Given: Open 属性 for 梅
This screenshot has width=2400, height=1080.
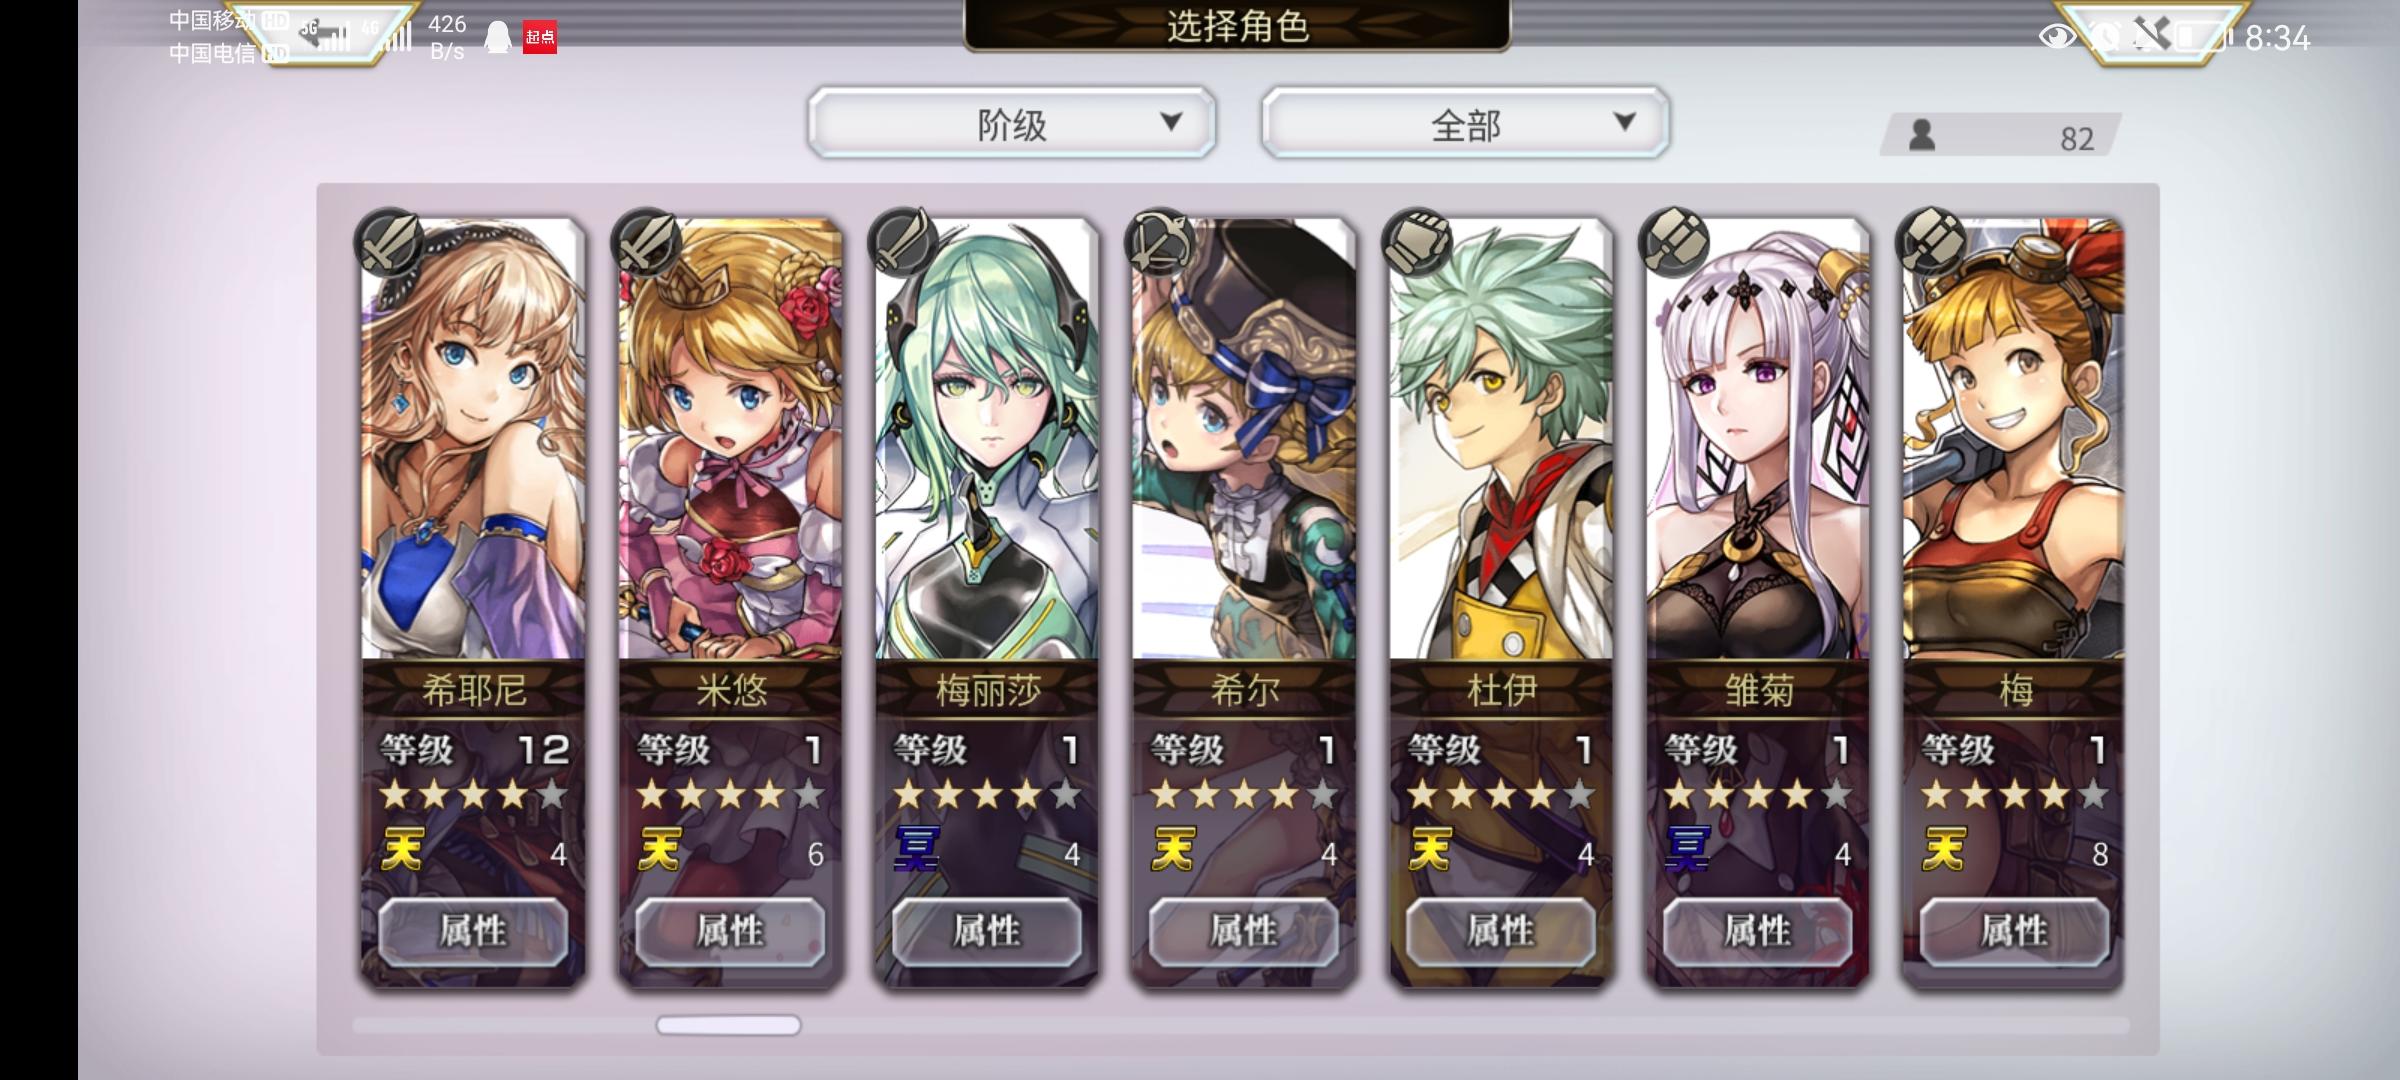Looking at the screenshot, I should coord(2015,931).
